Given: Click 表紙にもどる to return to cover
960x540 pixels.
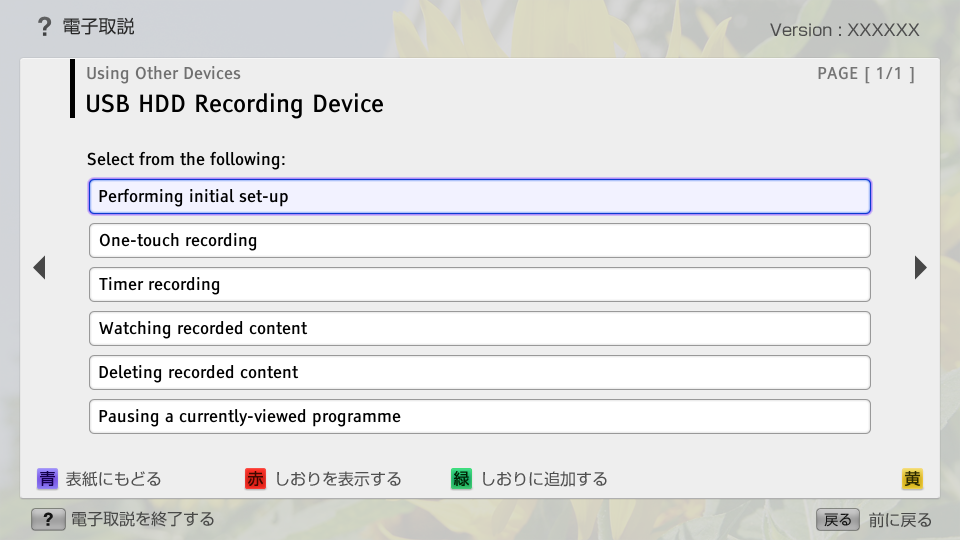Looking at the screenshot, I should [x=113, y=479].
